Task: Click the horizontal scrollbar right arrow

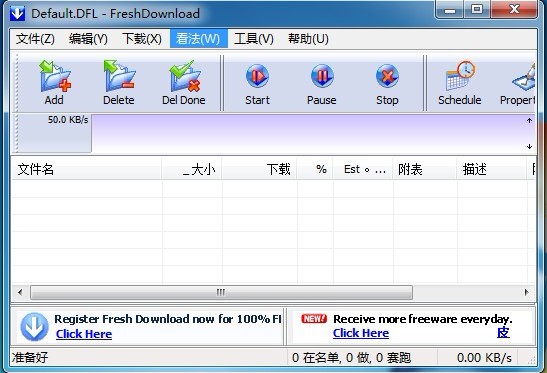Action: pos(527,292)
